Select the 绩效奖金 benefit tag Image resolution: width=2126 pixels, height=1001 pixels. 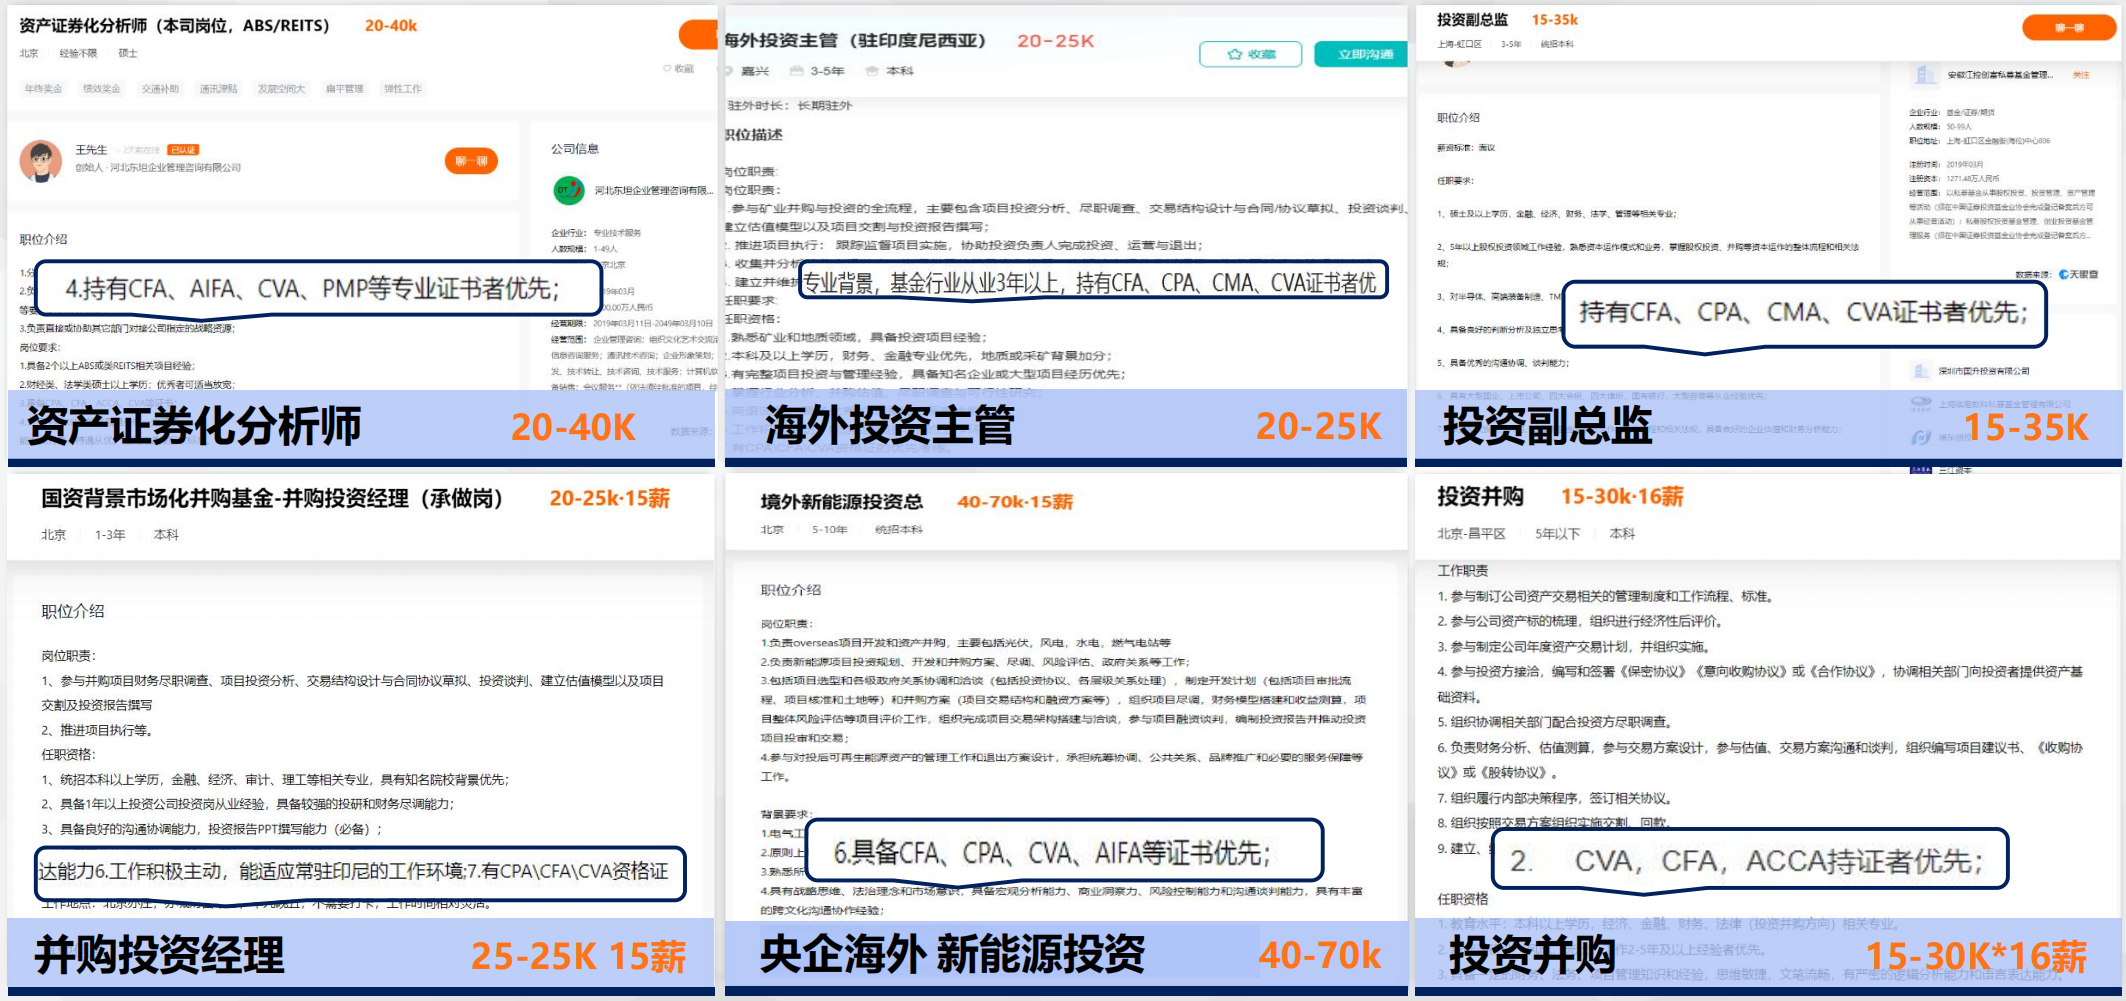point(101,89)
